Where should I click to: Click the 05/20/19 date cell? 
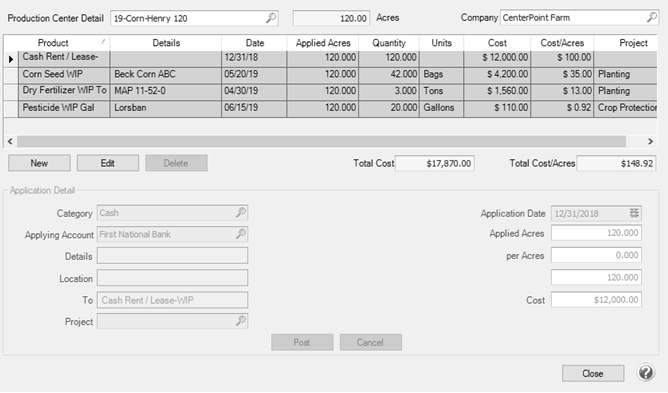click(254, 75)
